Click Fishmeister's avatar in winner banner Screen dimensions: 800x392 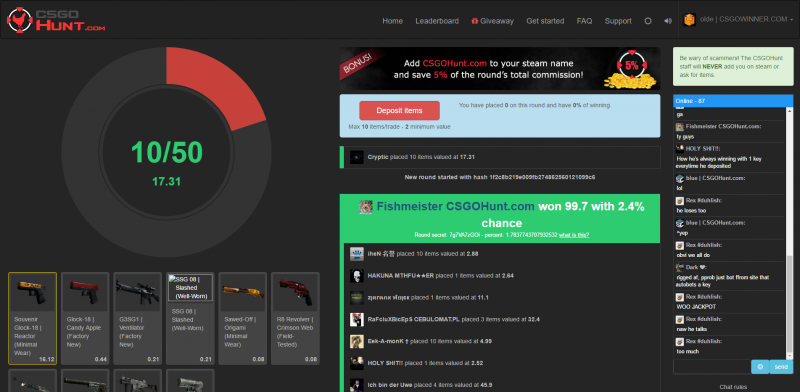coord(365,207)
